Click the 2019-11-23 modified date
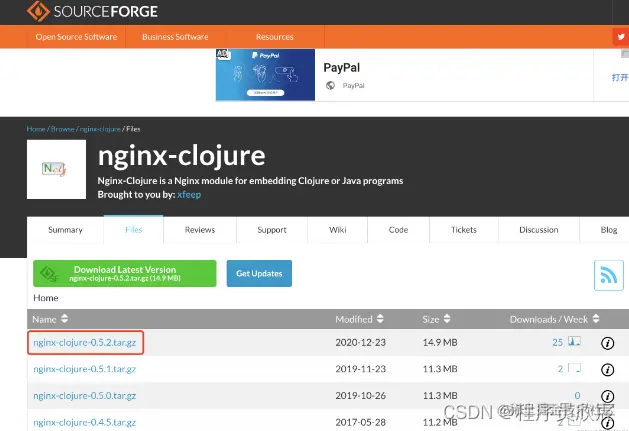The image size is (629, 431). [361, 369]
